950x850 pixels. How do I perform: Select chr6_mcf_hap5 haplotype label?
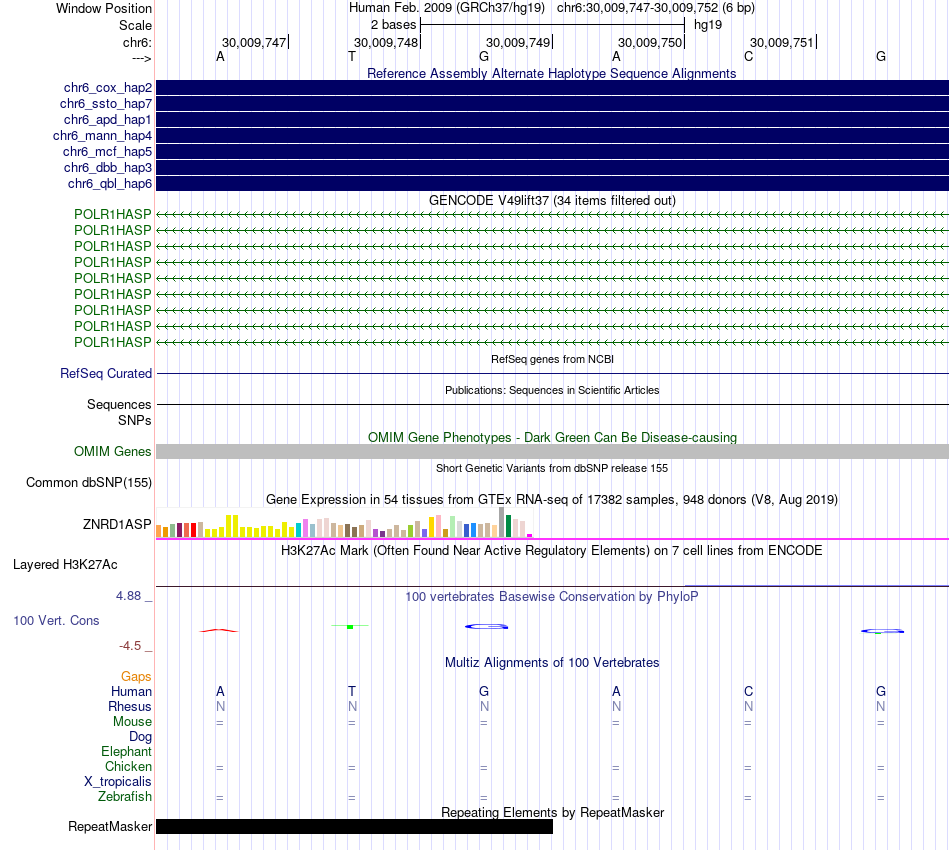(x=107, y=151)
